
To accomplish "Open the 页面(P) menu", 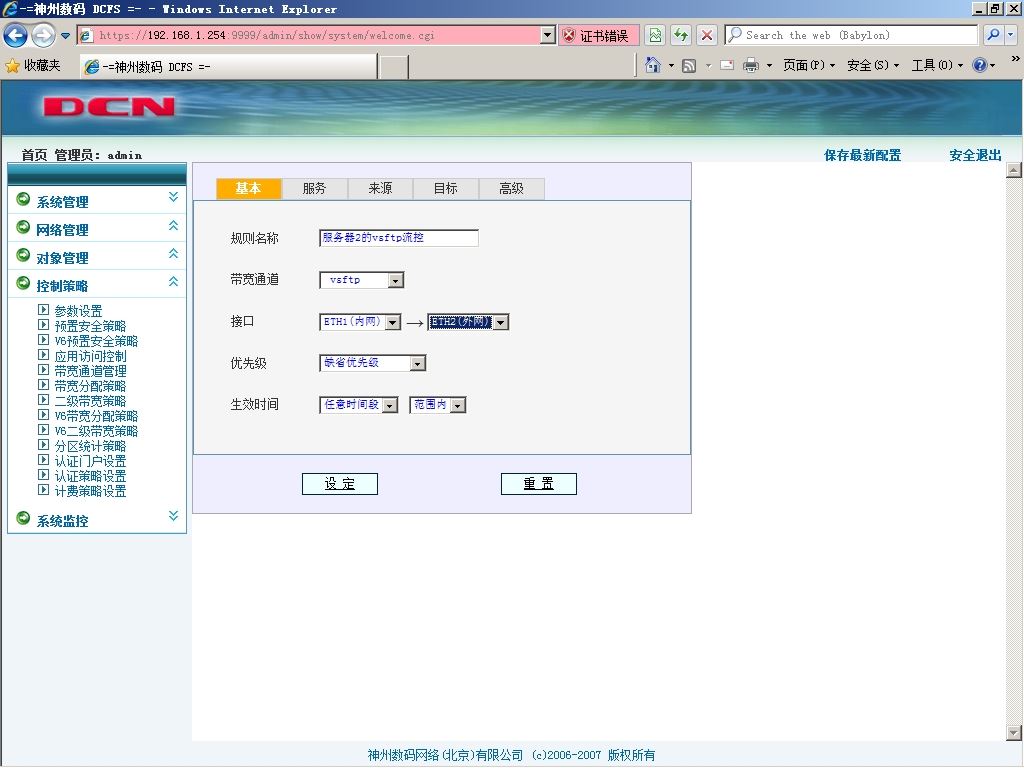I will [x=808, y=65].
